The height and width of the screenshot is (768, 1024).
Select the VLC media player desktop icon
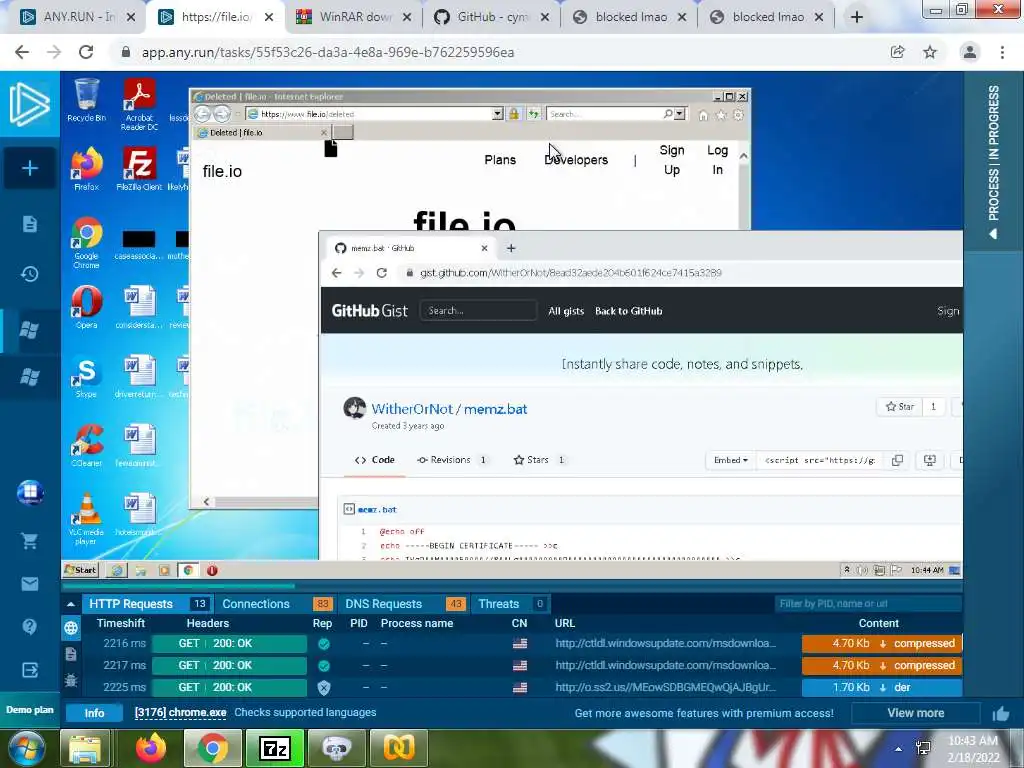[86, 519]
